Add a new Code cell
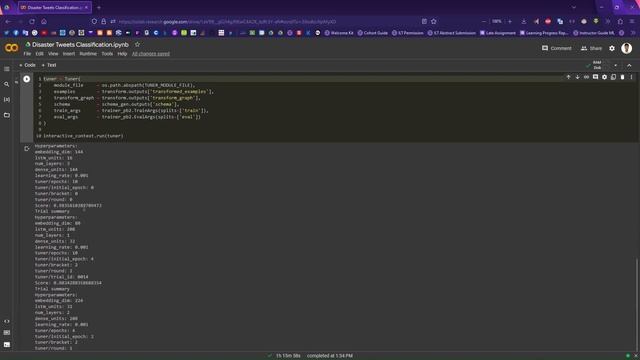Screen dimensions: 640x360 (x=27, y=65)
